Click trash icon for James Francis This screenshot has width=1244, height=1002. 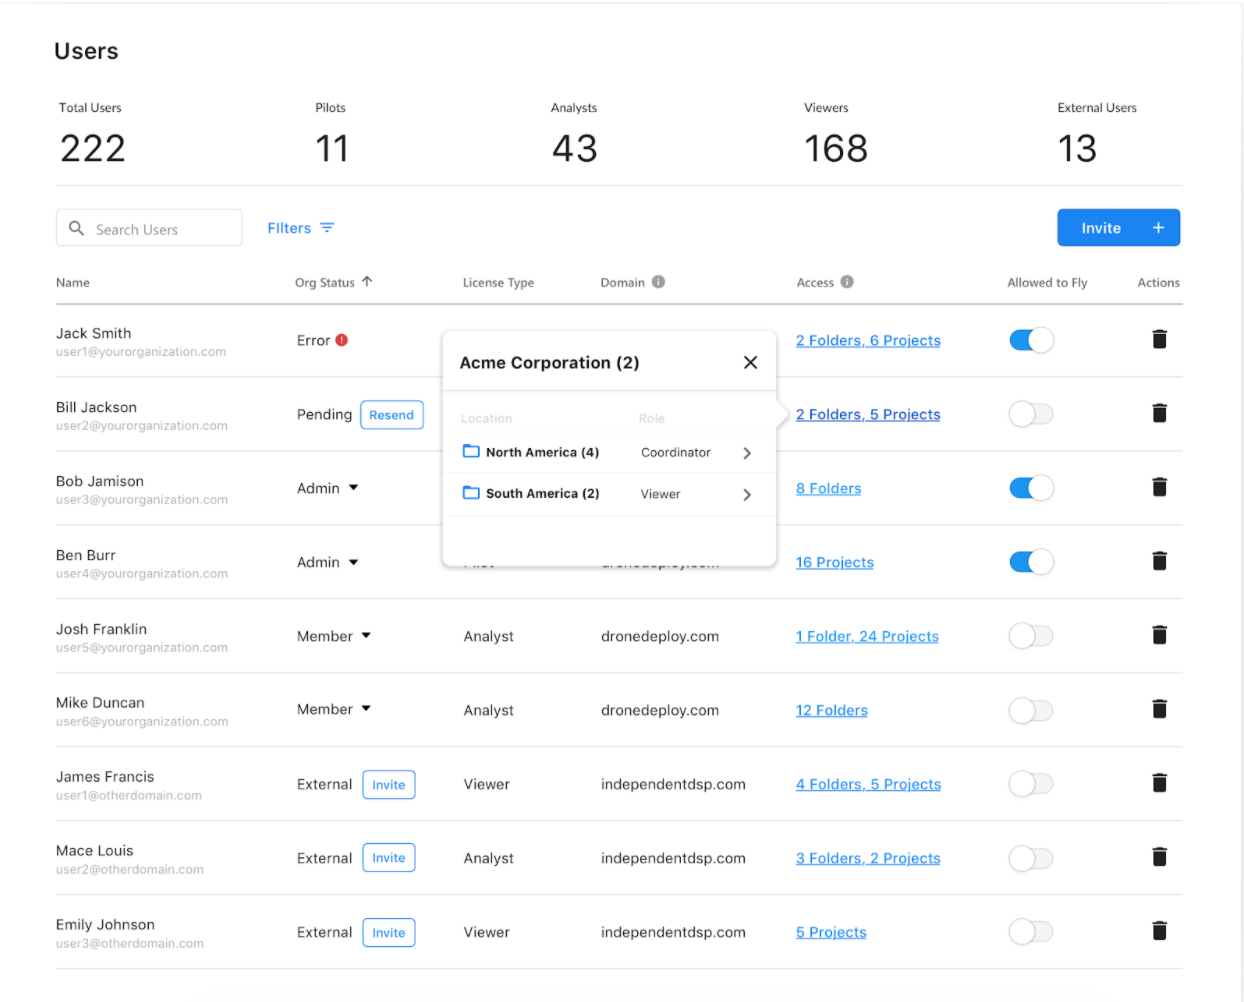tap(1159, 783)
